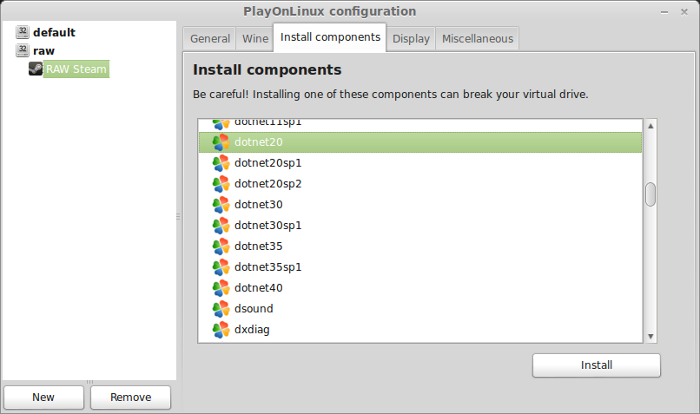Open the Miscellaneous tab
This screenshot has height=414, width=700.
click(x=477, y=39)
